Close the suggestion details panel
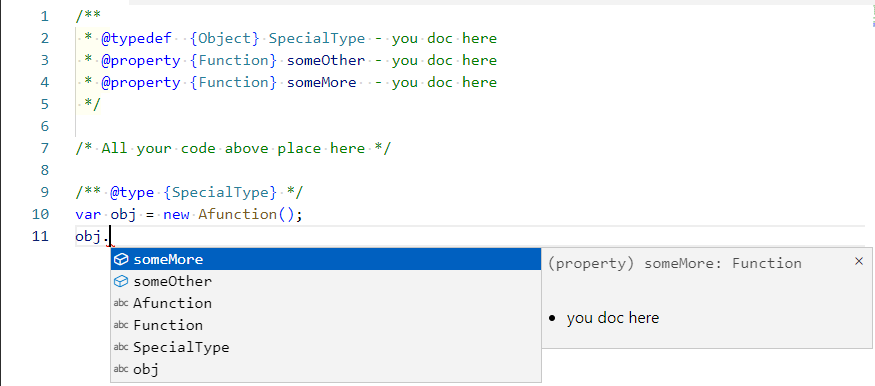Viewport: 875px width, 386px height. (x=859, y=261)
